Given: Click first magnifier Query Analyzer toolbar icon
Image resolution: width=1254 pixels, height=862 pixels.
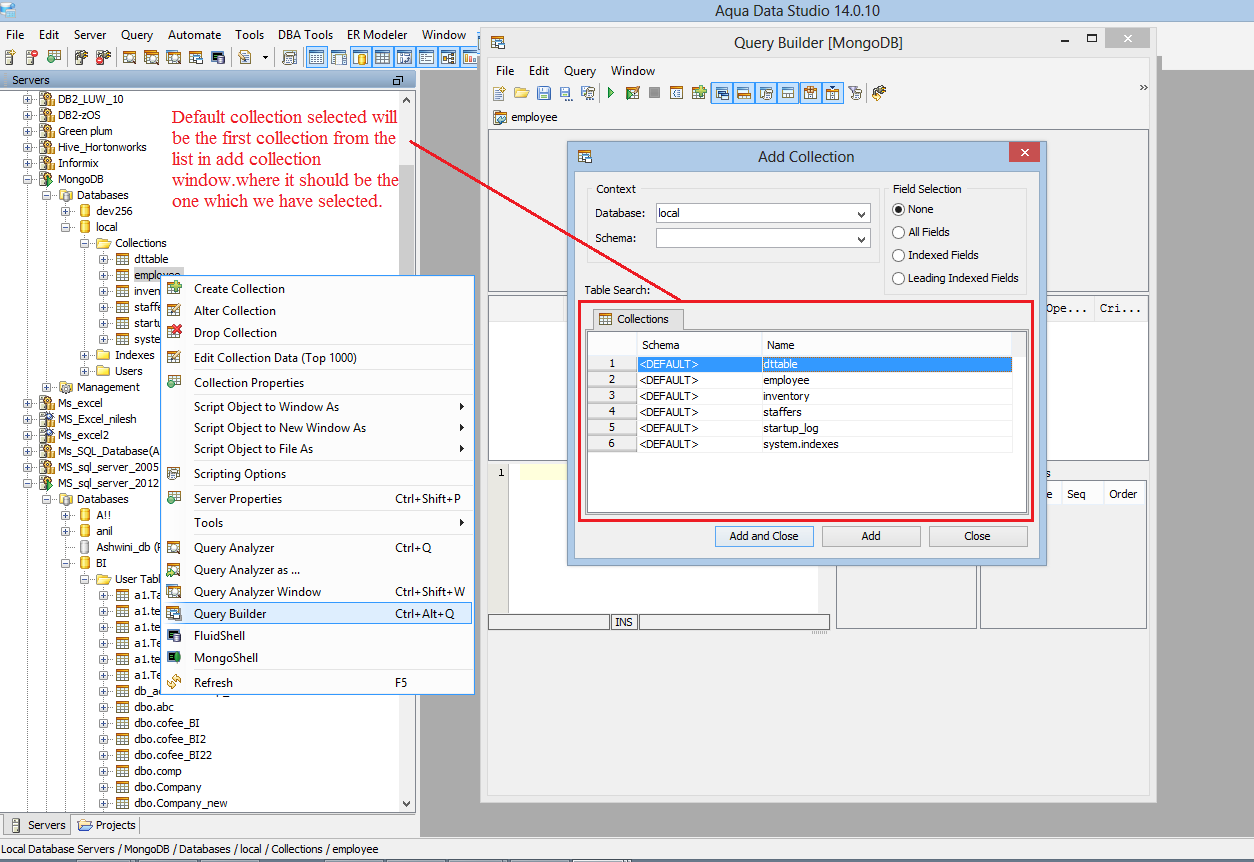Looking at the screenshot, I should (x=129, y=57).
